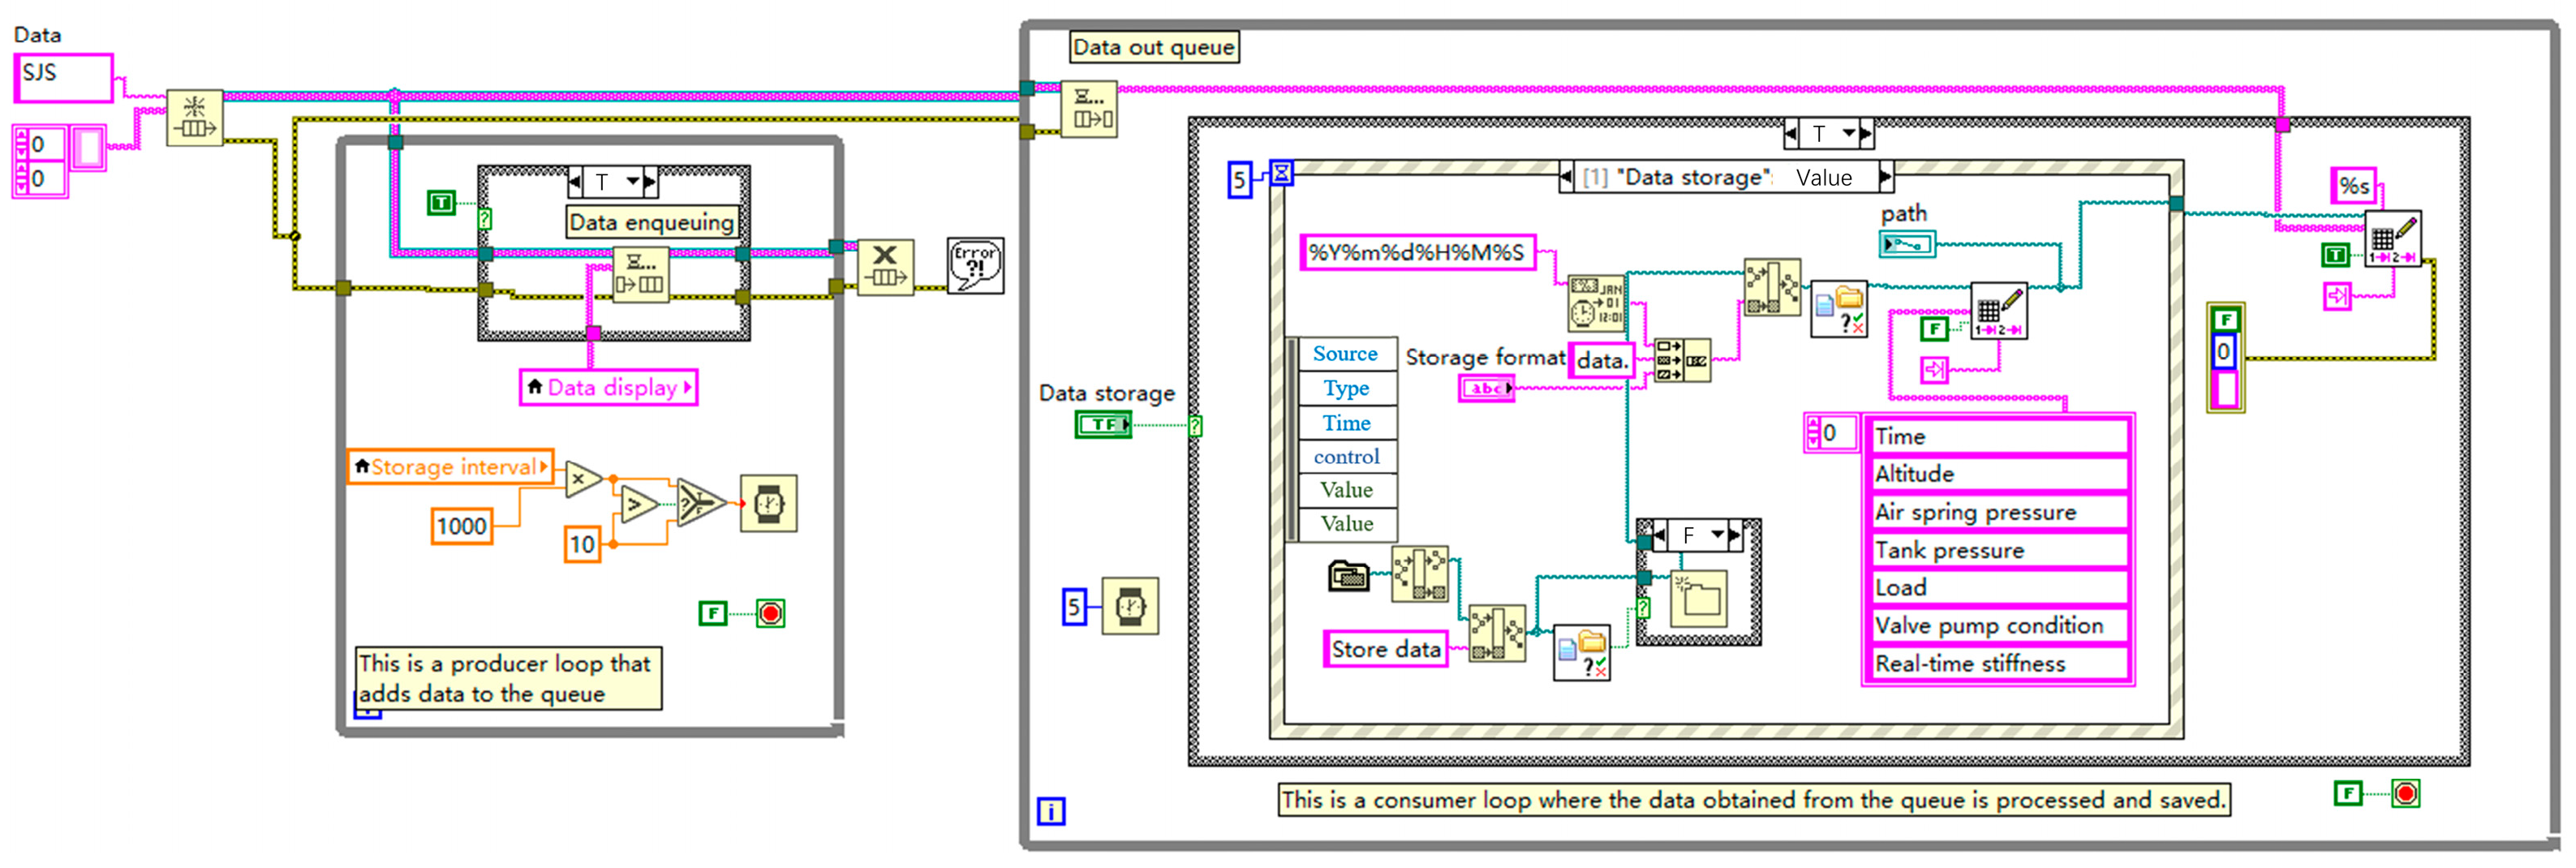The width and height of the screenshot is (2576, 868).
Task: Click the Source event data node
Action: tap(1346, 353)
